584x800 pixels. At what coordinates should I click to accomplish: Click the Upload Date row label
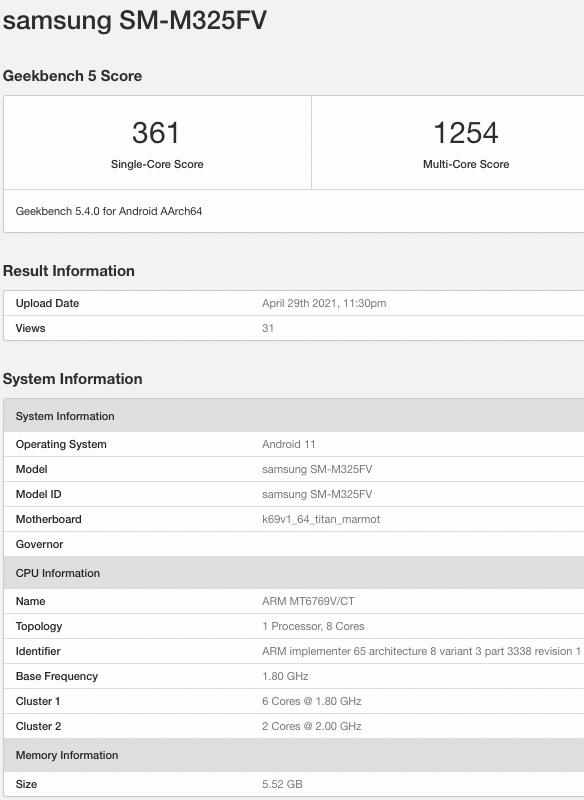click(47, 303)
